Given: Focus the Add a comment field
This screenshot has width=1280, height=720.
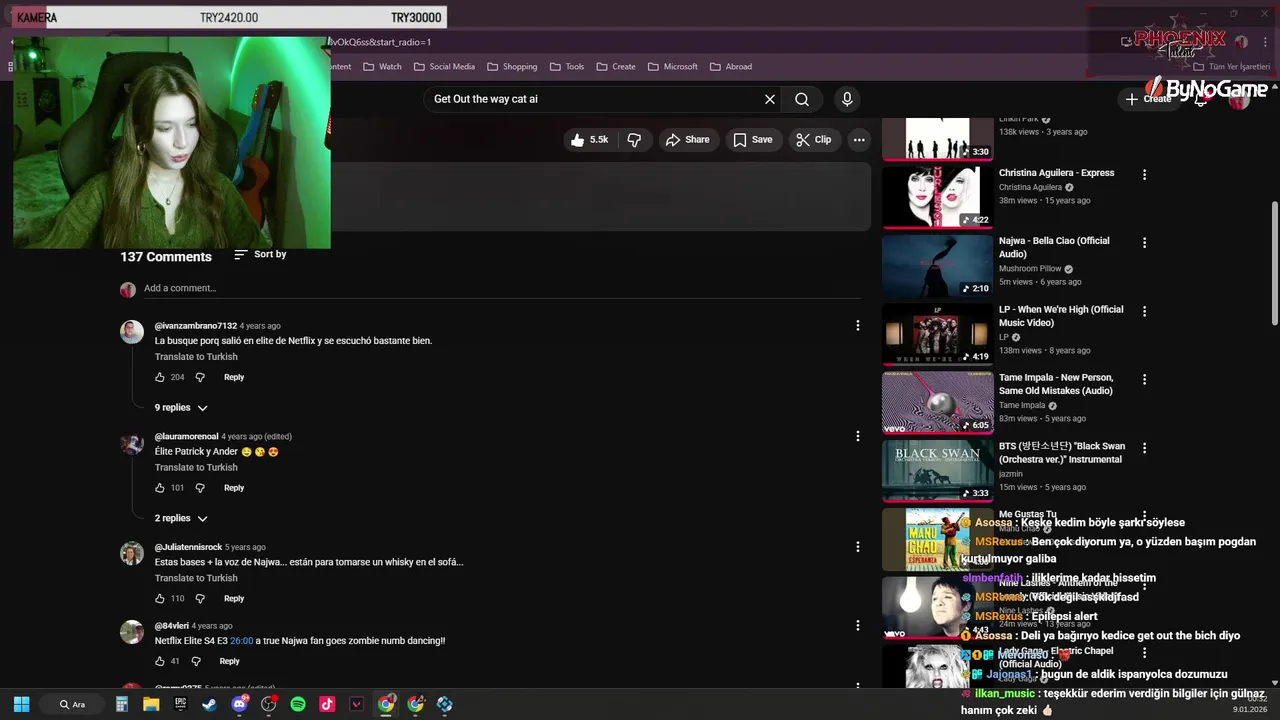Looking at the screenshot, I should point(502,288).
